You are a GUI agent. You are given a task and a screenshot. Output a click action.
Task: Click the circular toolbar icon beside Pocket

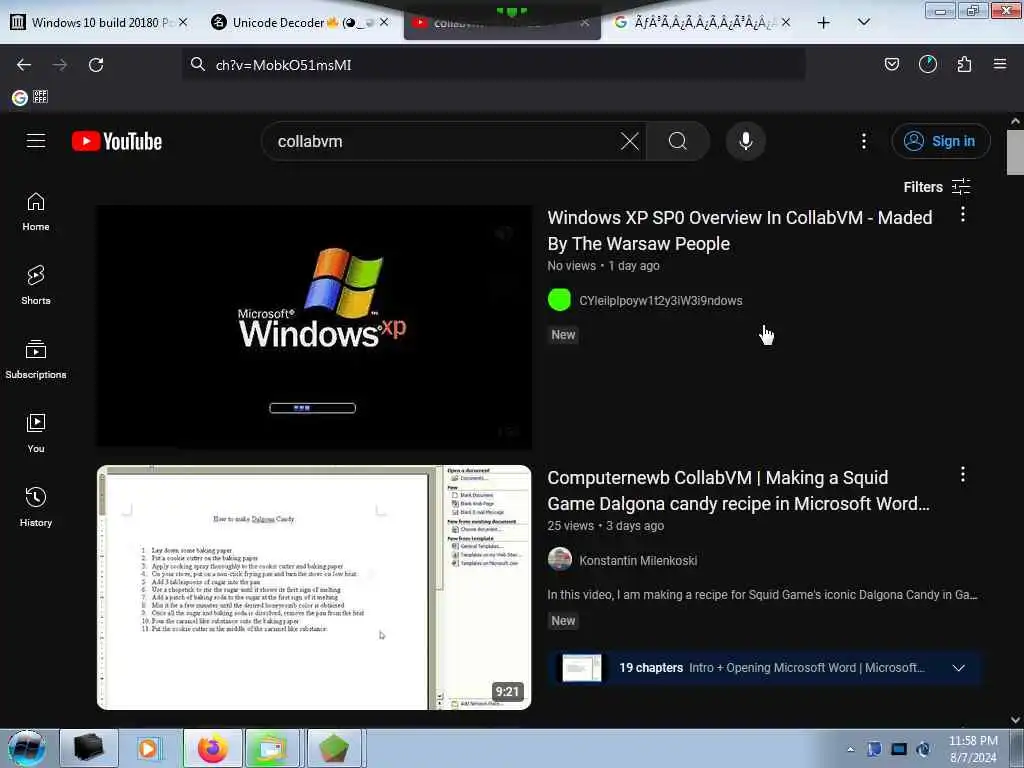click(x=927, y=64)
